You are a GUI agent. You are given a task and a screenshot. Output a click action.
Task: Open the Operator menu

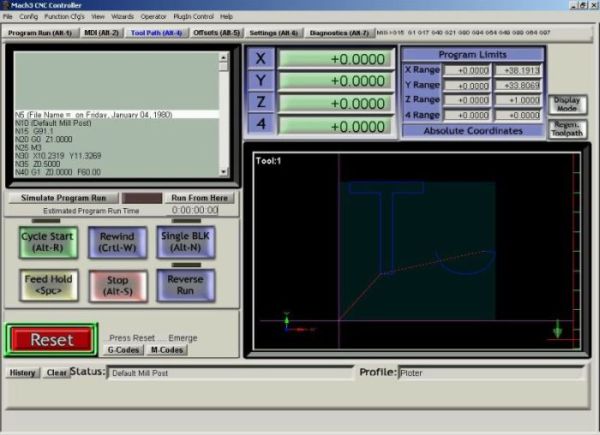point(153,16)
